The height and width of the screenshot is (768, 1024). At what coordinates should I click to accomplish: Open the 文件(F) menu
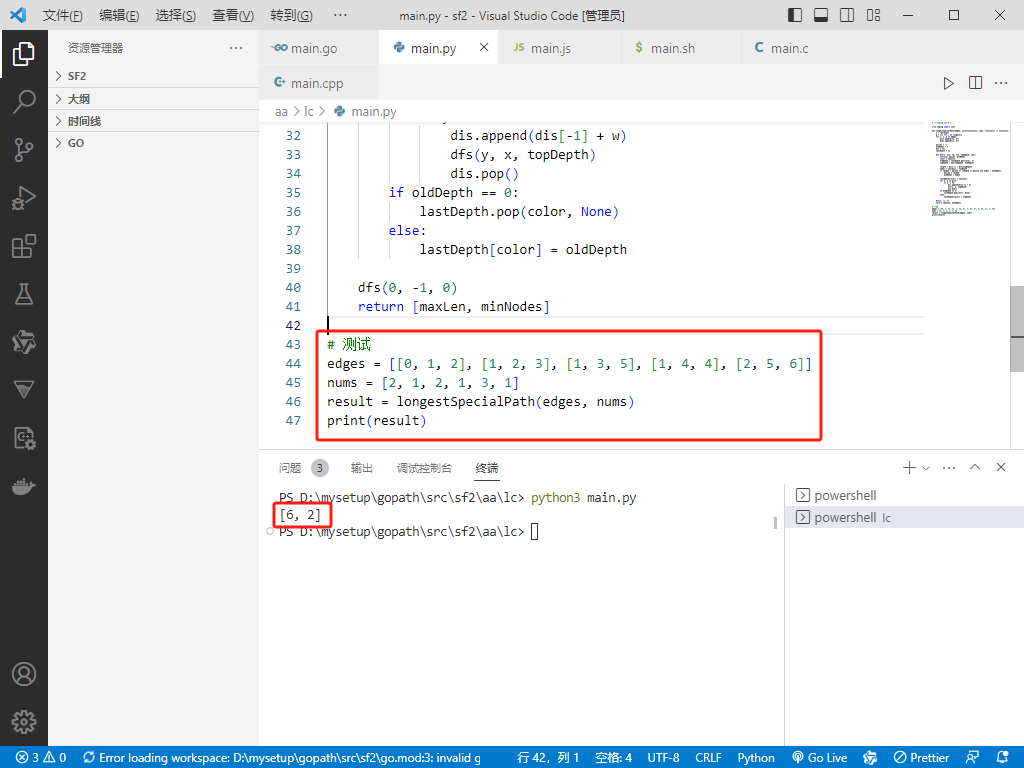click(63, 15)
